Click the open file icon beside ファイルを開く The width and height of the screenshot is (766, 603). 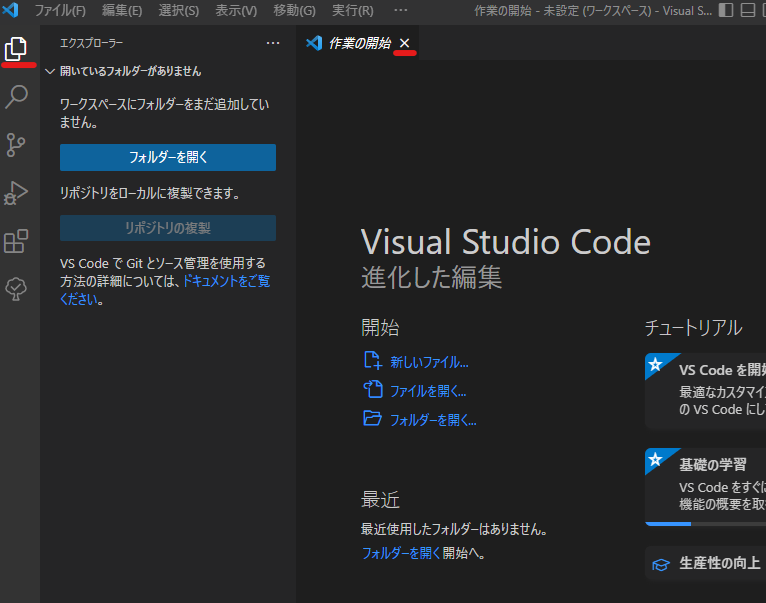[373, 389]
